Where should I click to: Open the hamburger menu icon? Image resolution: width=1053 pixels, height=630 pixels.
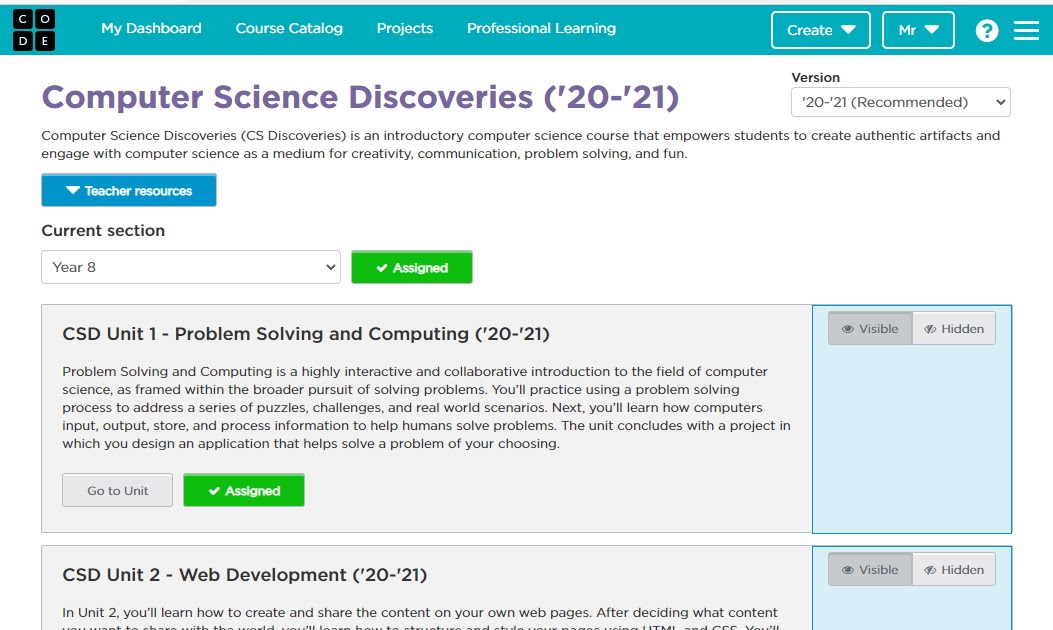point(1026,30)
